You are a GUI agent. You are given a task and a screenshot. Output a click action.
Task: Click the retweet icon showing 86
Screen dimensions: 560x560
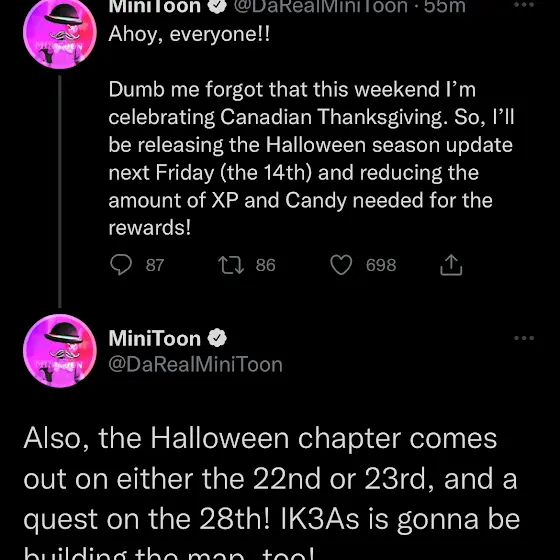(231, 265)
